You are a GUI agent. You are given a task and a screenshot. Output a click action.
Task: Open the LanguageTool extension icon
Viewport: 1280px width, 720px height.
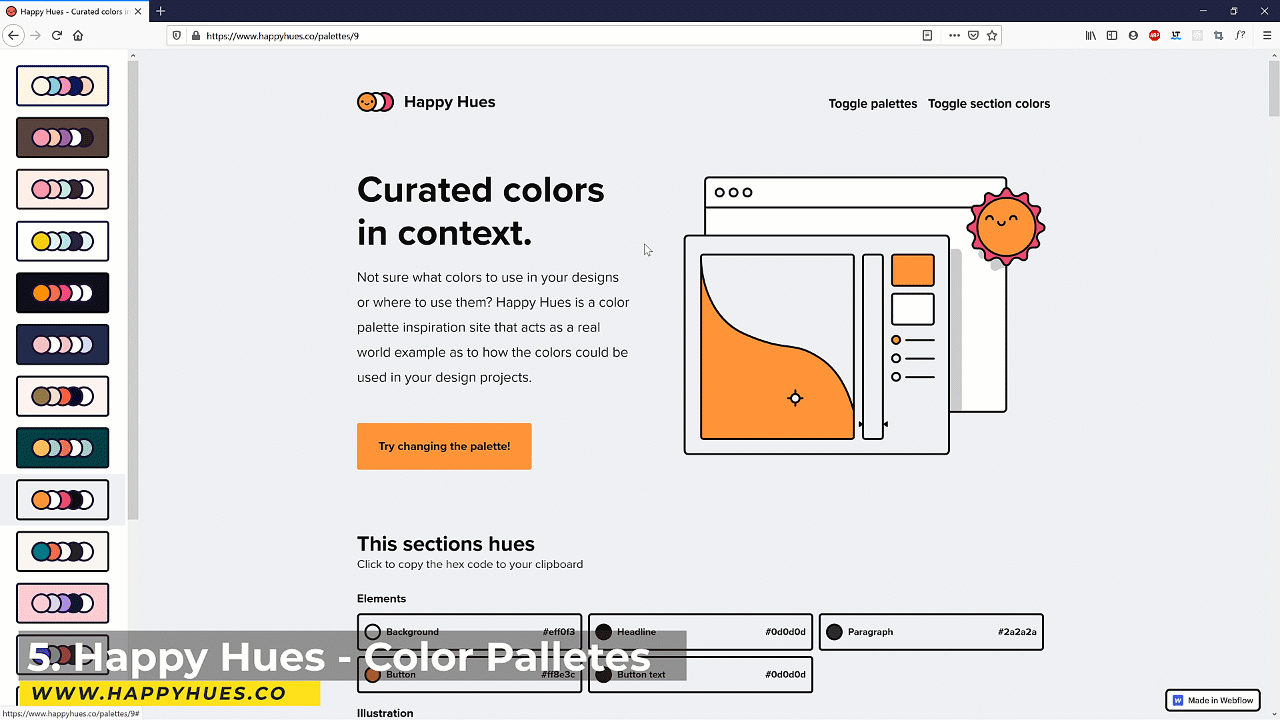click(1176, 35)
